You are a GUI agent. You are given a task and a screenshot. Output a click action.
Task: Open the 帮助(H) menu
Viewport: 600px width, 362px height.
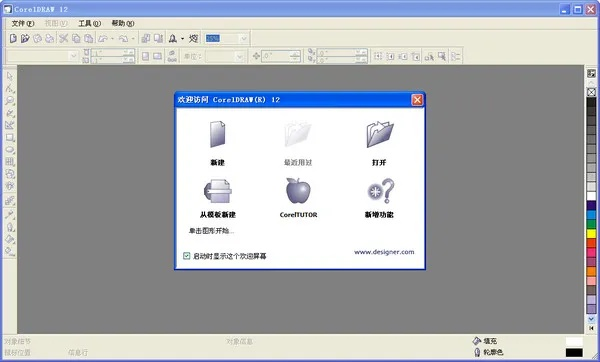pos(123,23)
